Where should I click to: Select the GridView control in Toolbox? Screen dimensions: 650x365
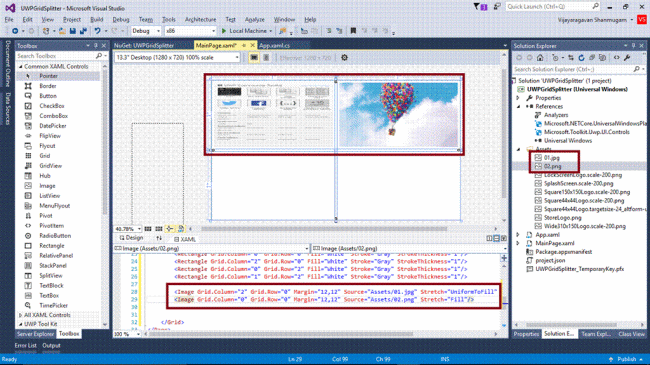pos(51,165)
